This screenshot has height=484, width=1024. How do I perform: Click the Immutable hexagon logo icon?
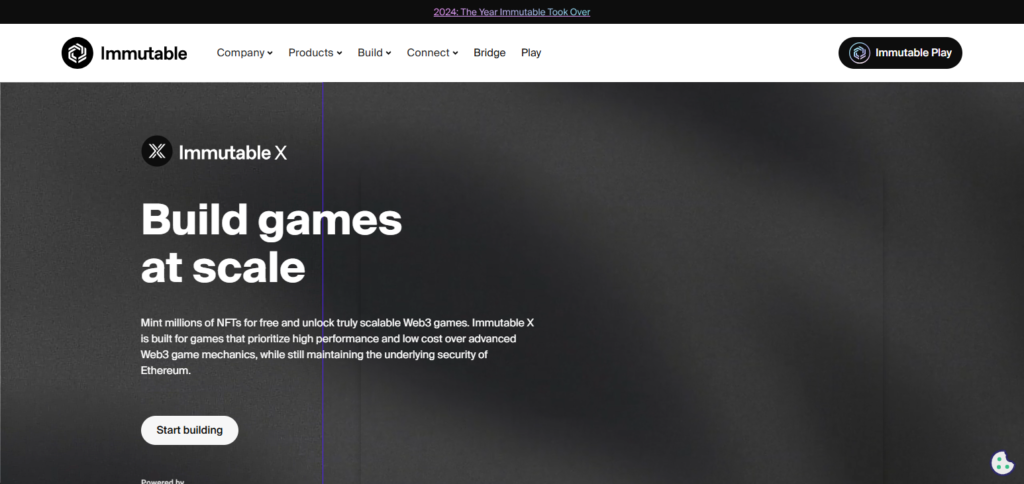(77, 53)
